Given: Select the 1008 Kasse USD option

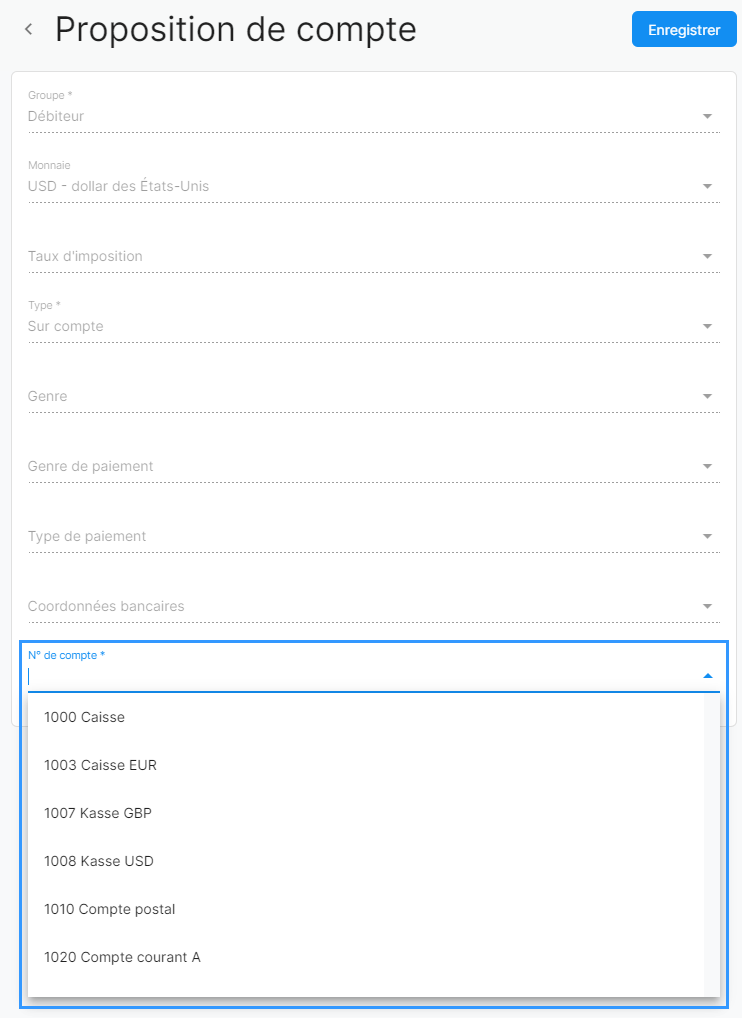Looking at the screenshot, I should coord(99,861).
